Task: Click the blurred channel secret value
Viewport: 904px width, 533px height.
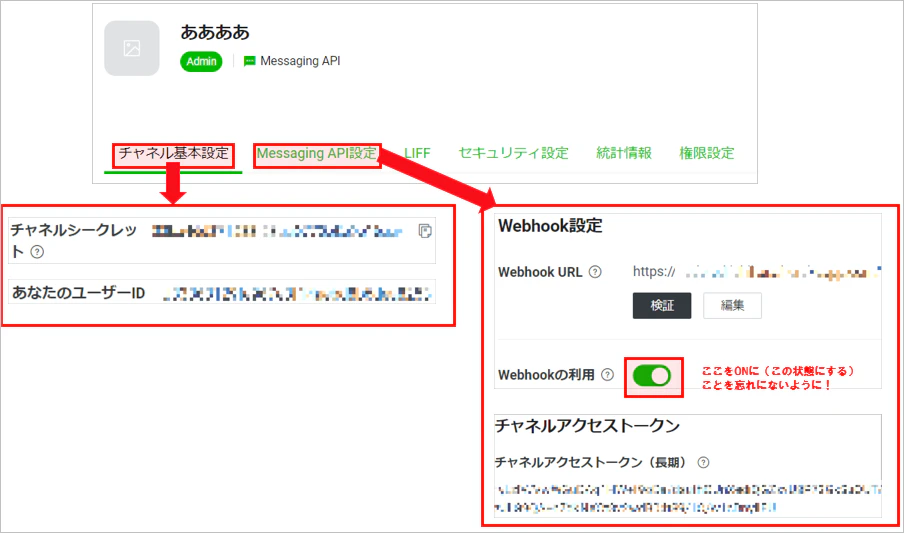Action: click(x=277, y=232)
